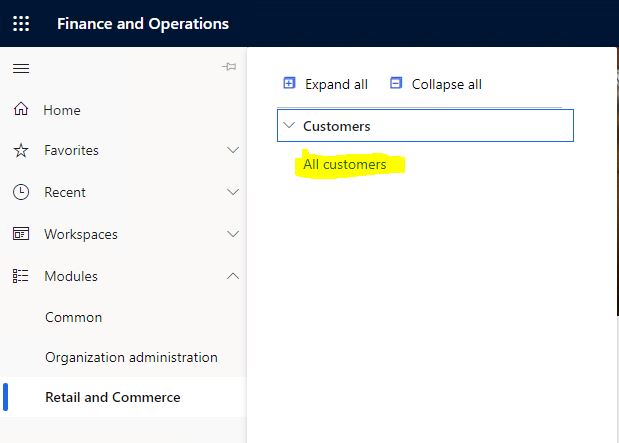Click the Home house icon
Image resolution: width=619 pixels, height=443 pixels.
(x=21, y=109)
